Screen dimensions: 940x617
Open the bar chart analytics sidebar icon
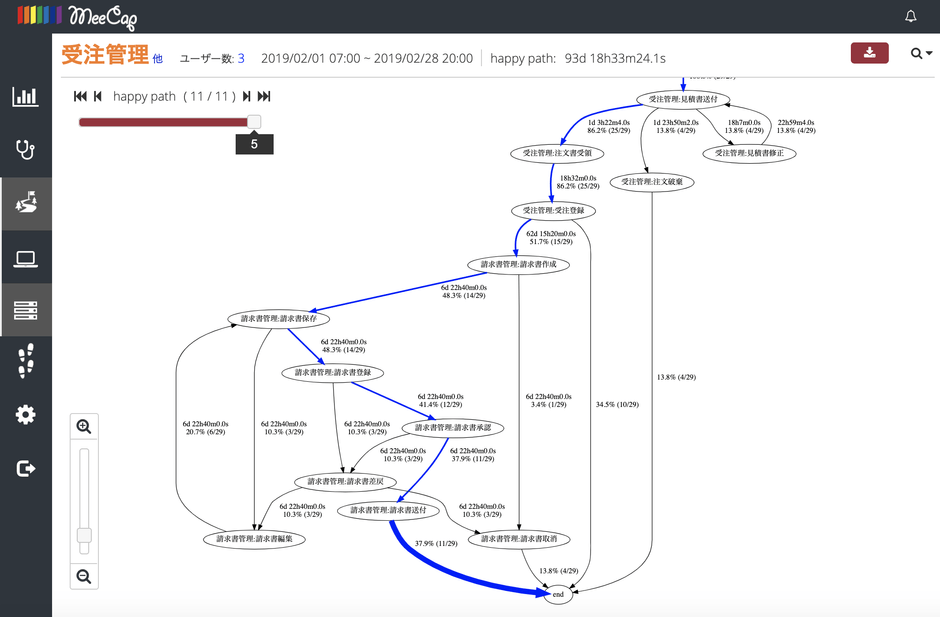tap(25, 97)
